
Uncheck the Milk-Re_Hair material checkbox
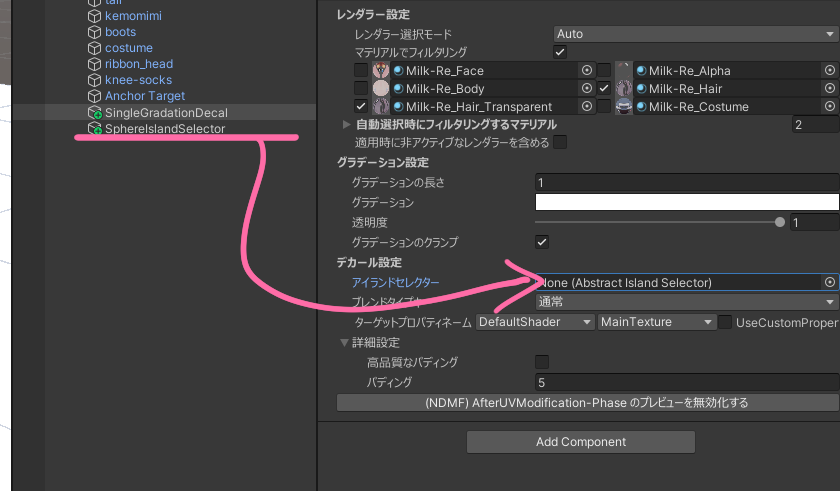tap(604, 89)
